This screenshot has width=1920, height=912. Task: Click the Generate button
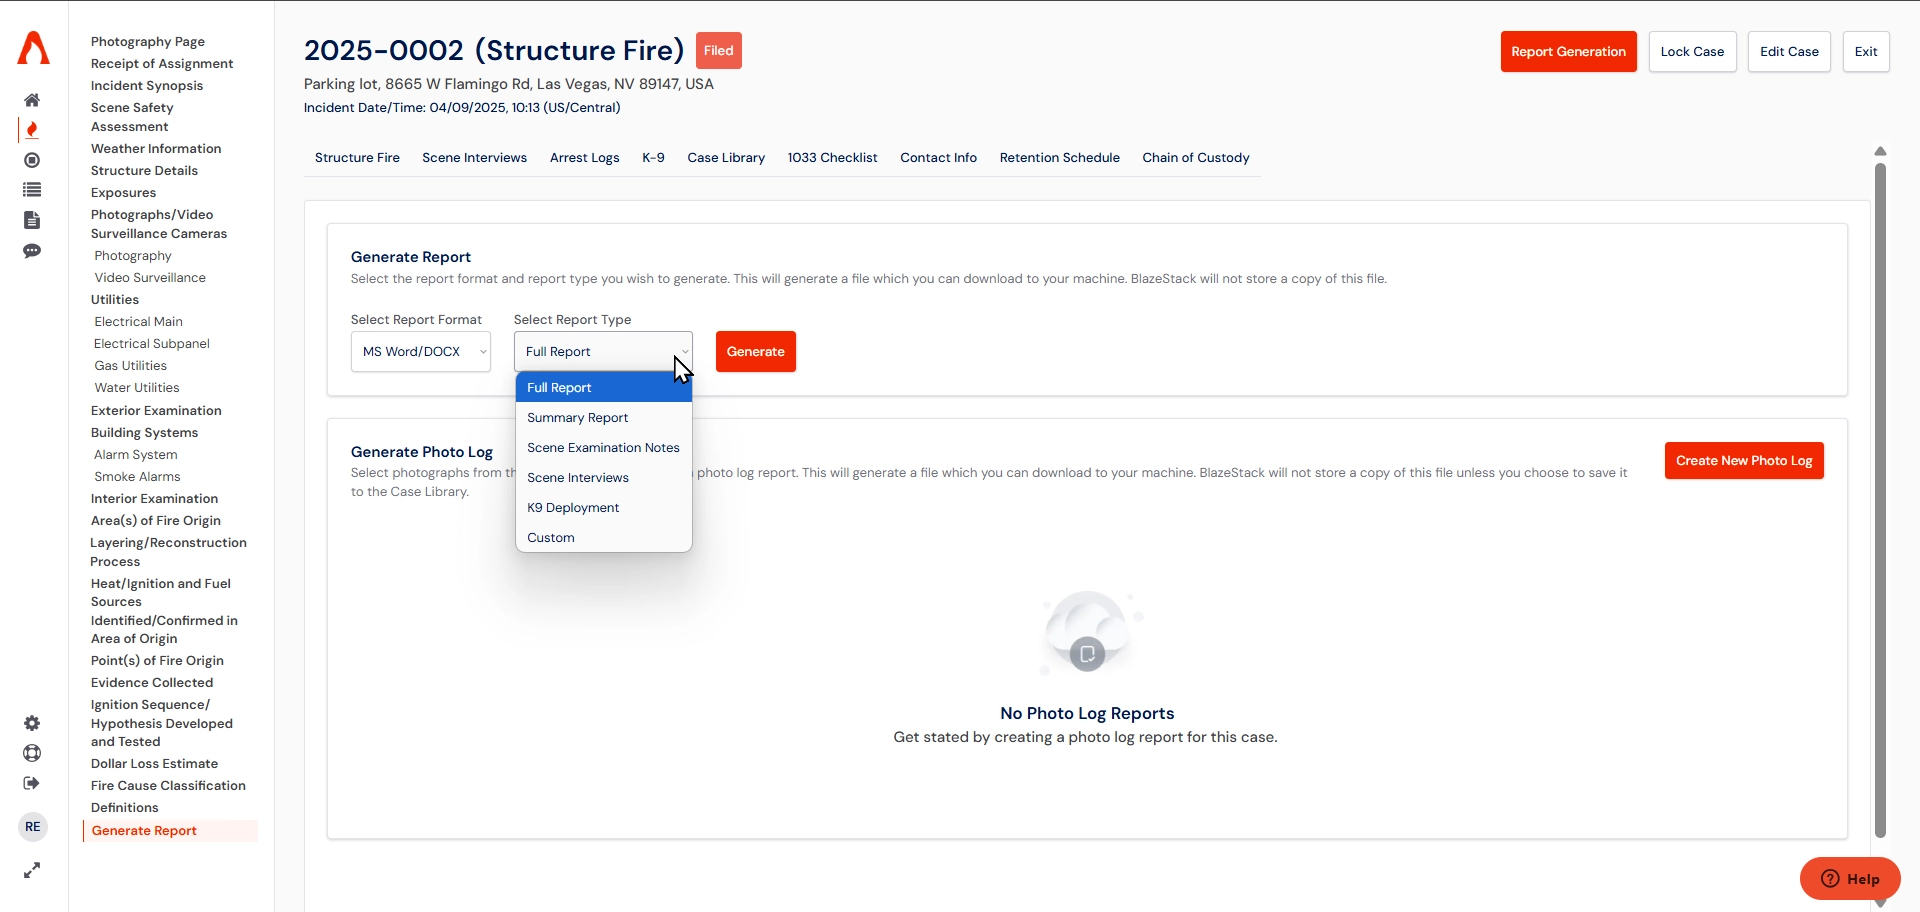click(755, 351)
